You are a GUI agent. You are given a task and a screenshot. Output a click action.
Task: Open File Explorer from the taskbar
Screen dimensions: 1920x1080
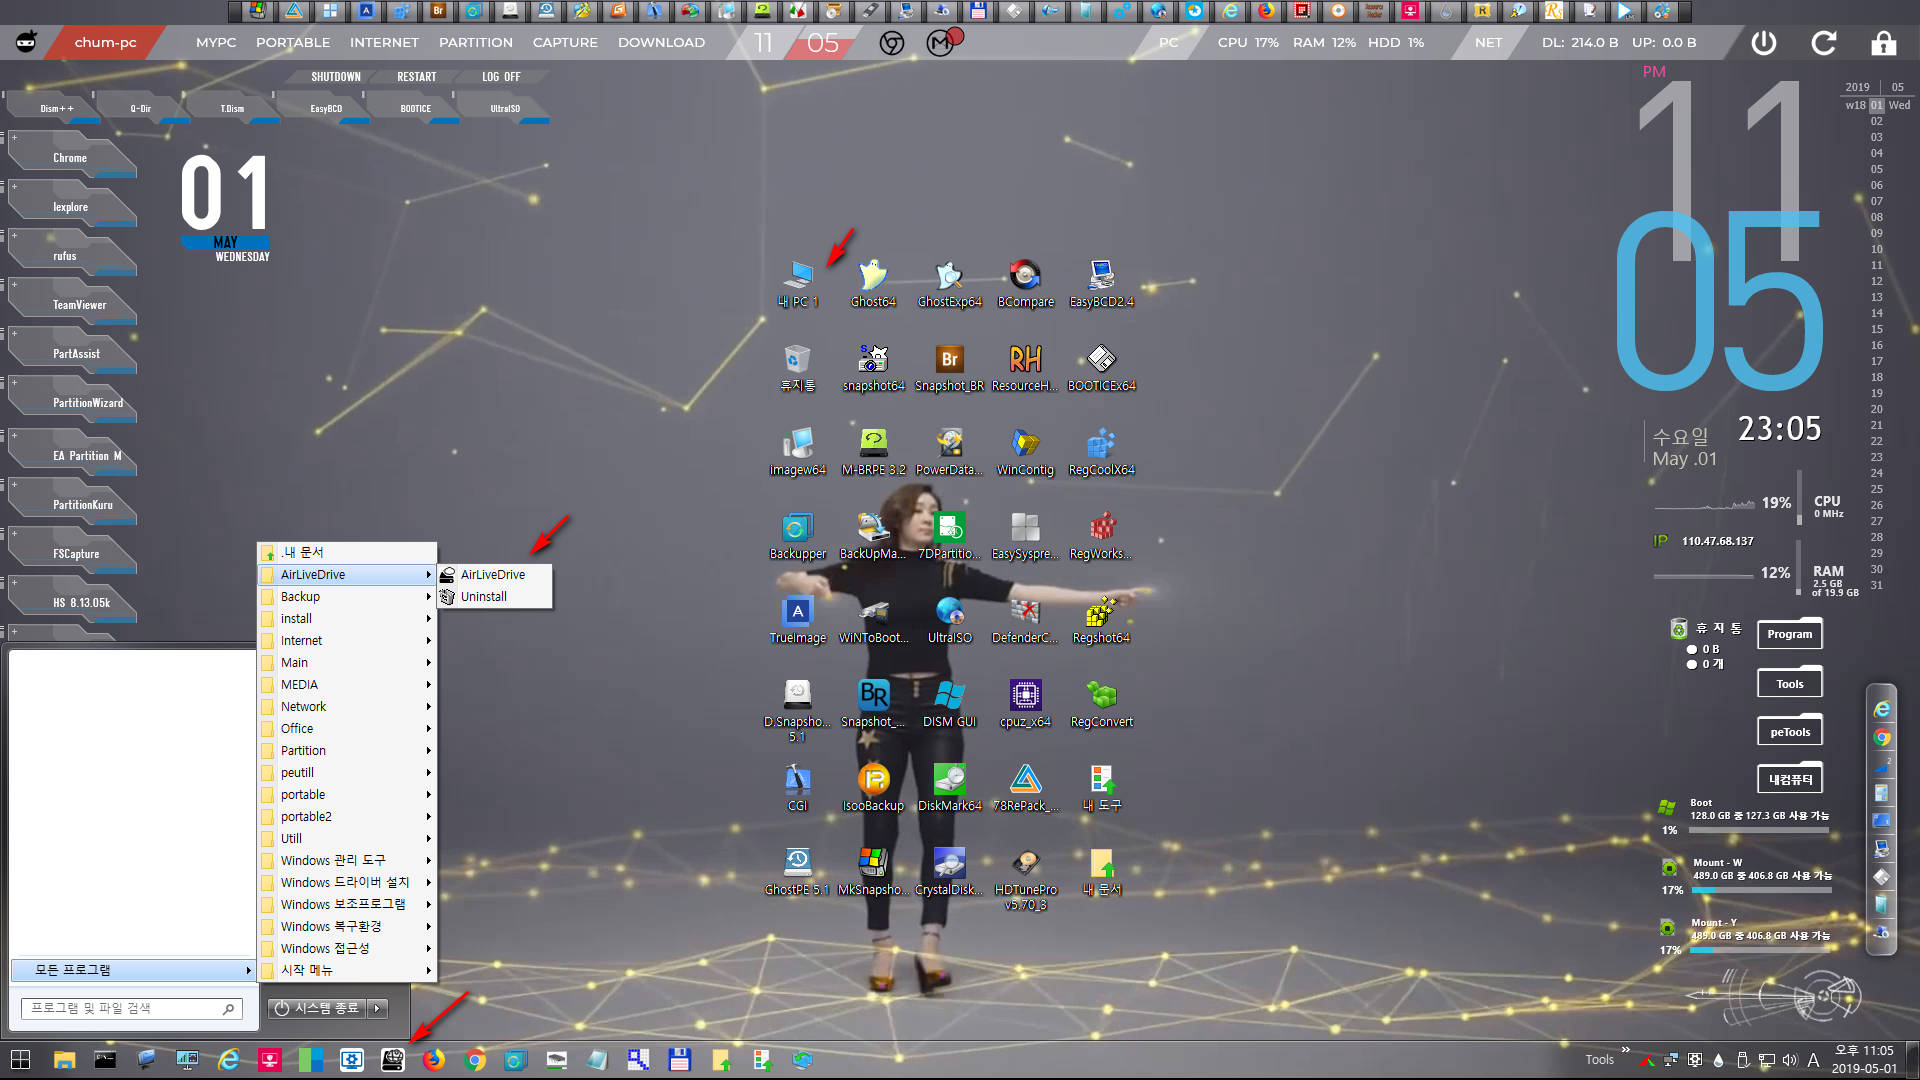[64, 1060]
